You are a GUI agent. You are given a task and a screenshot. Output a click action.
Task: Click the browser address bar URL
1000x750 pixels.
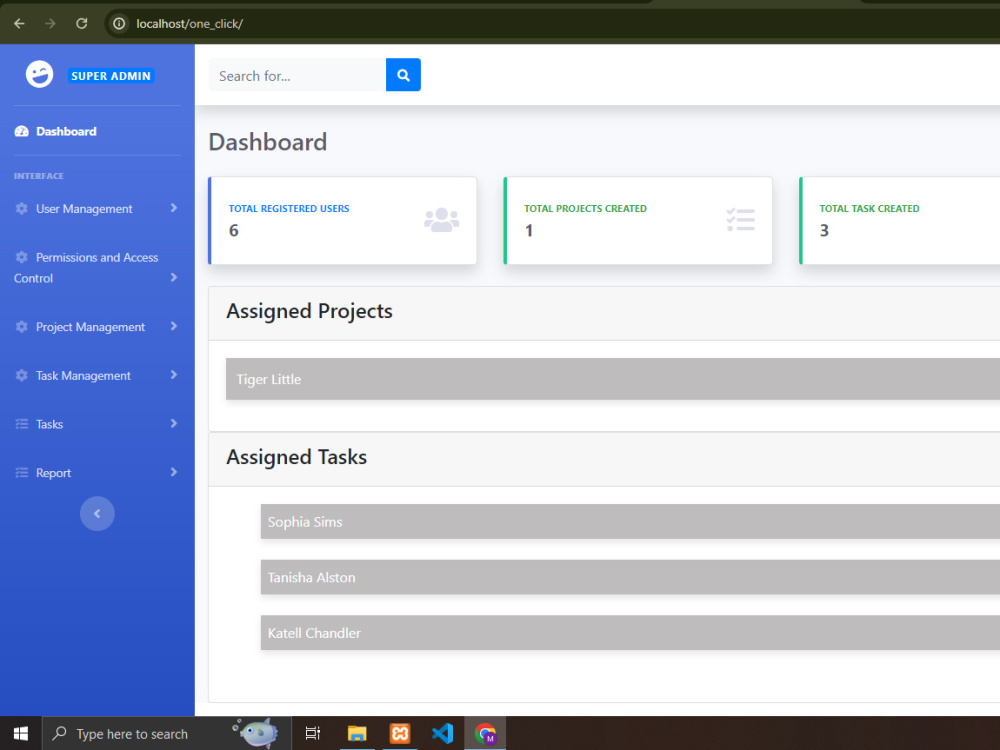pos(189,24)
